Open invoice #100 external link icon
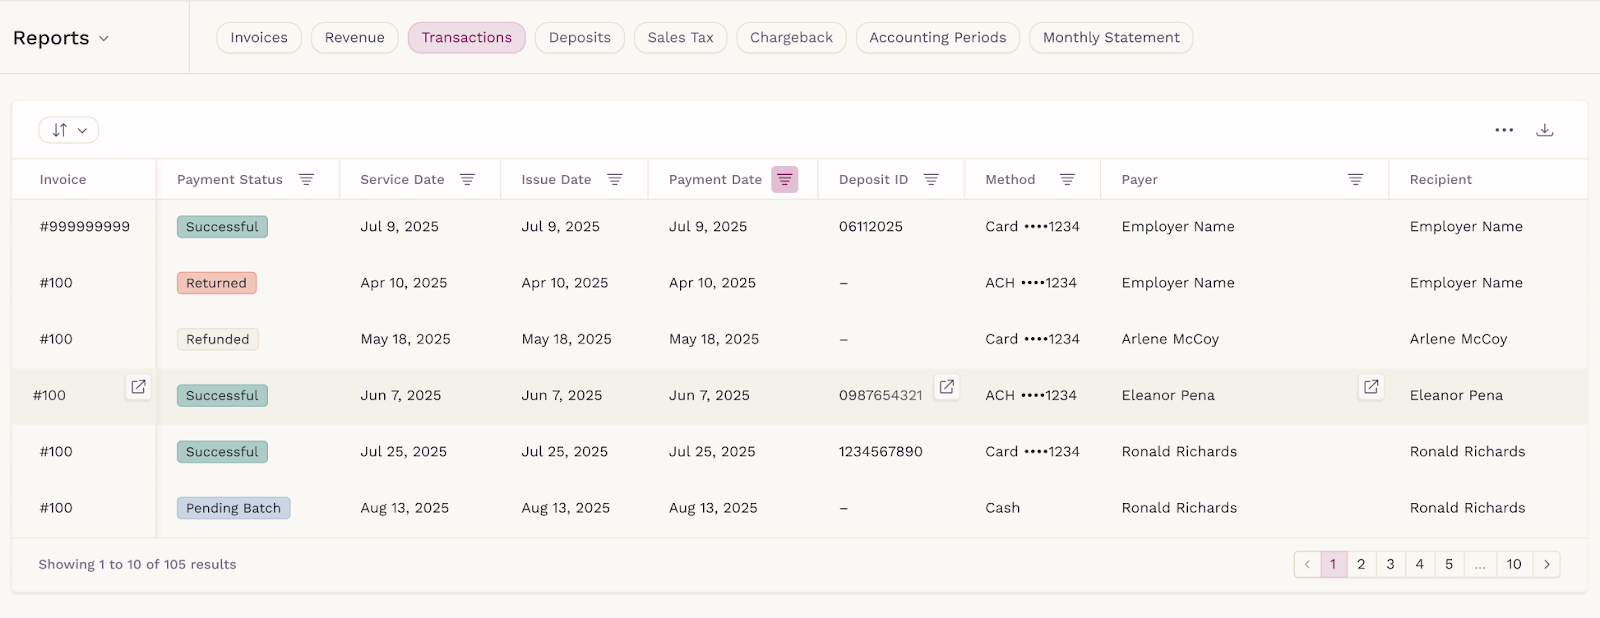This screenshot has width=1600, height=618. (139, 387)
